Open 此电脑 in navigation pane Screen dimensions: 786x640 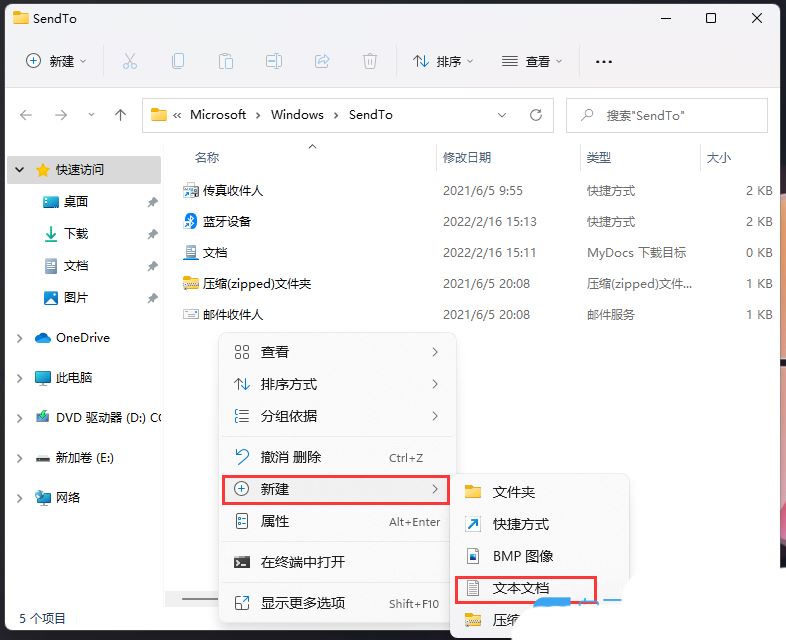(74, 378)
